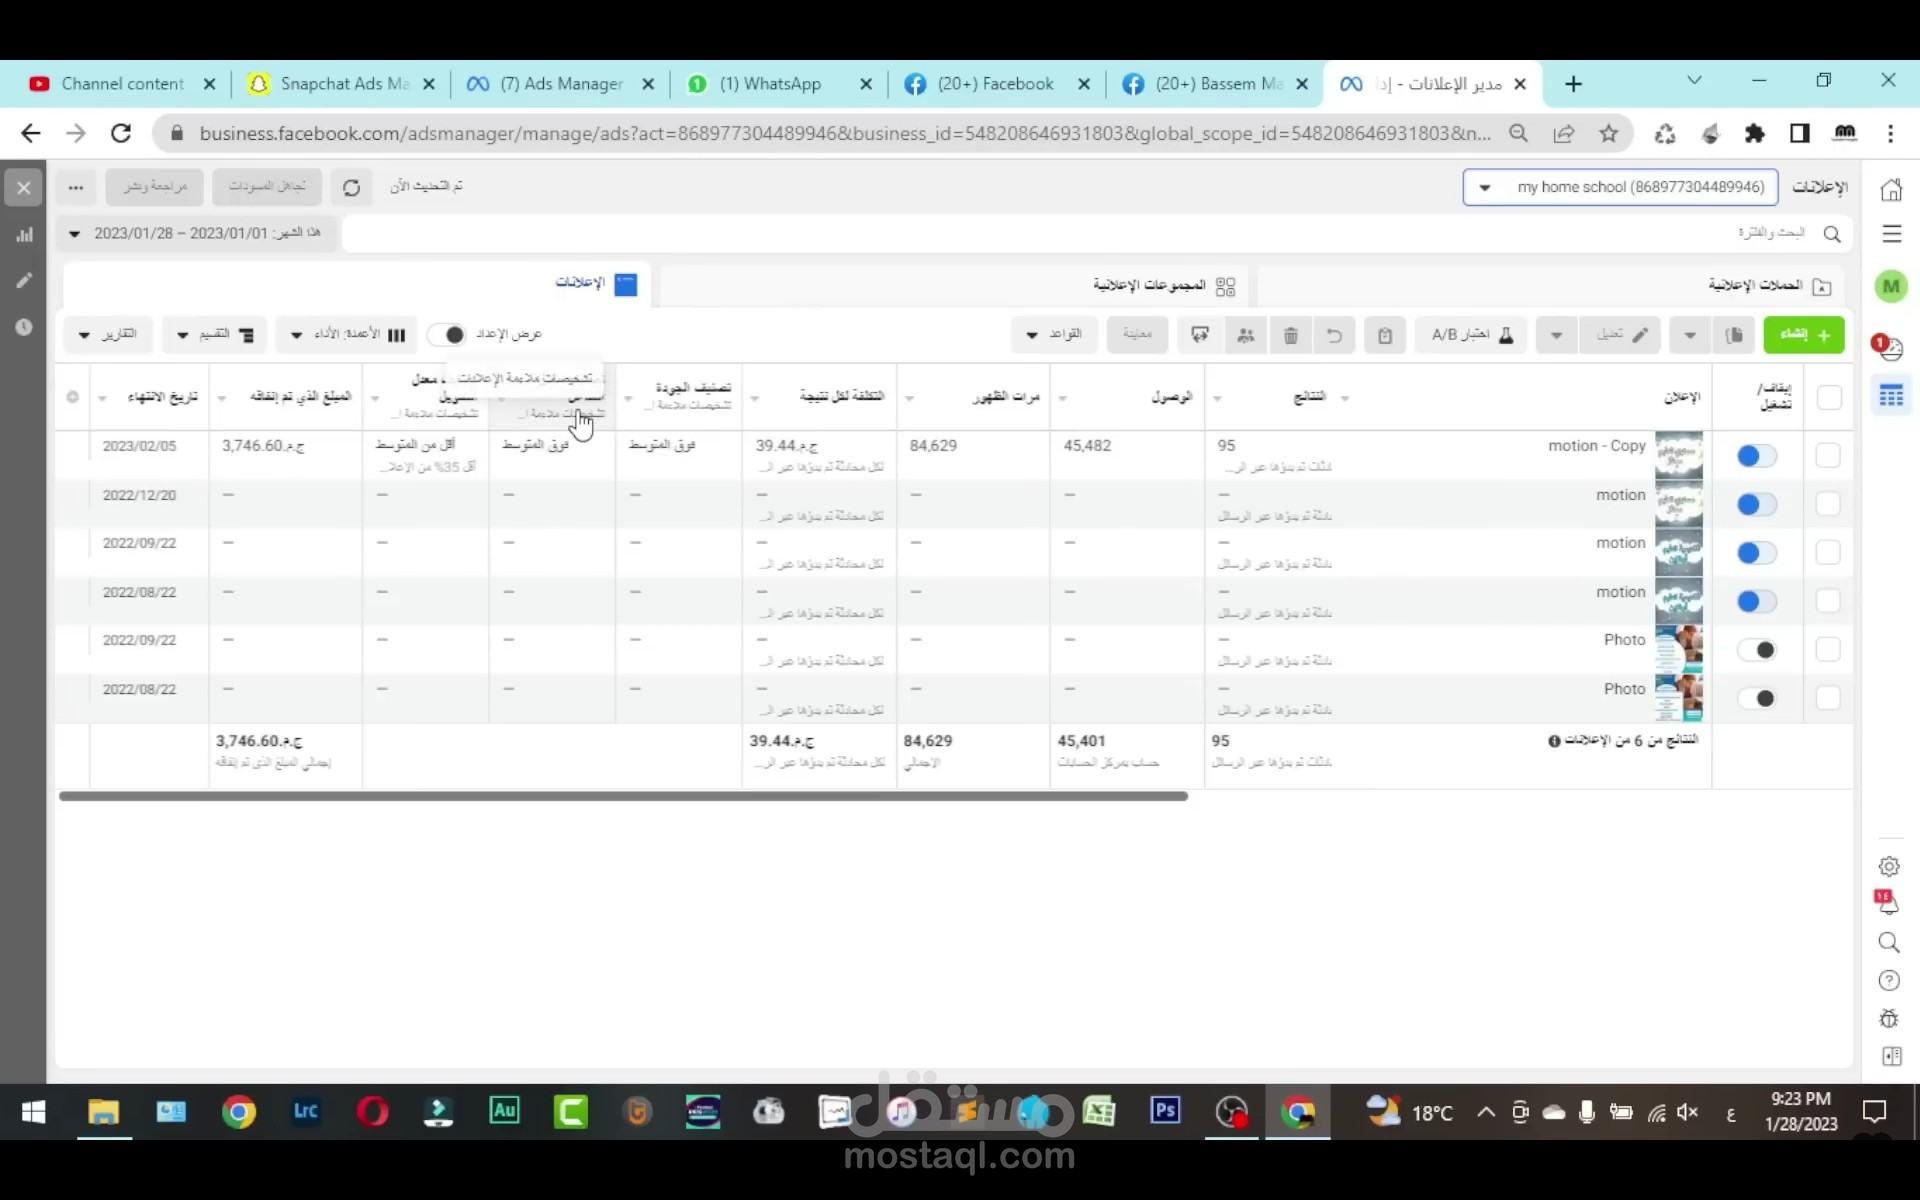Image resolution: width=1920 pixels, height=1200 pixels.
Task: Click the trash delete icon in toolbar
Action: (1290, 335)
